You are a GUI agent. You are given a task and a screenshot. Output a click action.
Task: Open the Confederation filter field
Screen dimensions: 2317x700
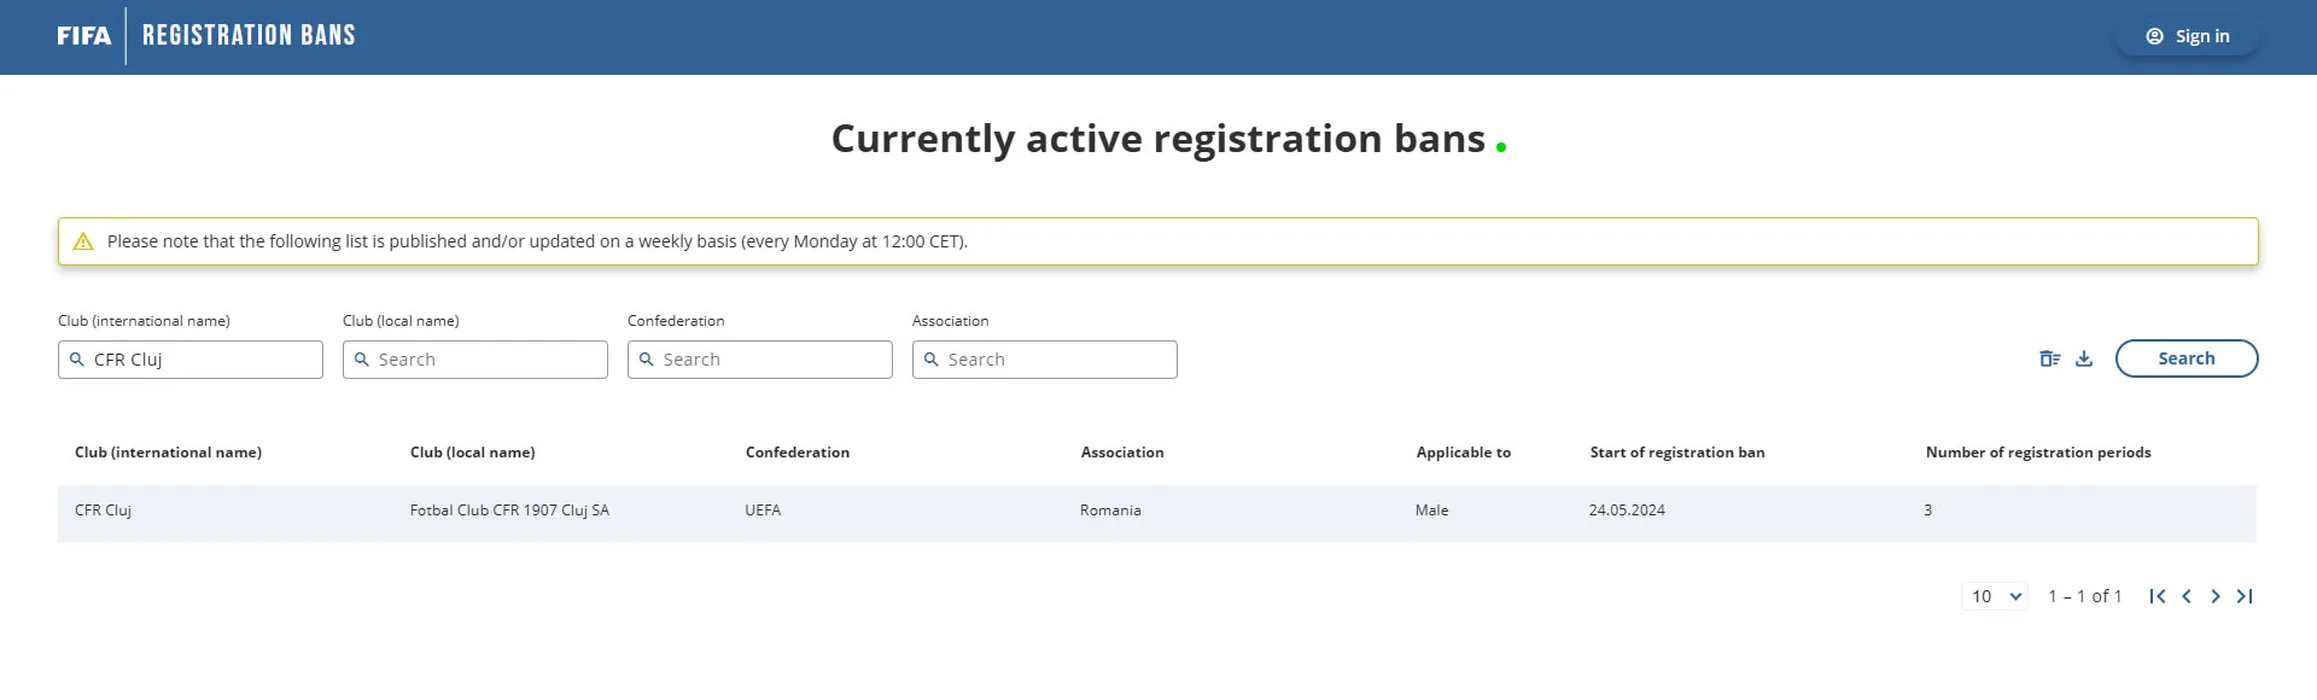(x=770, y=360)
